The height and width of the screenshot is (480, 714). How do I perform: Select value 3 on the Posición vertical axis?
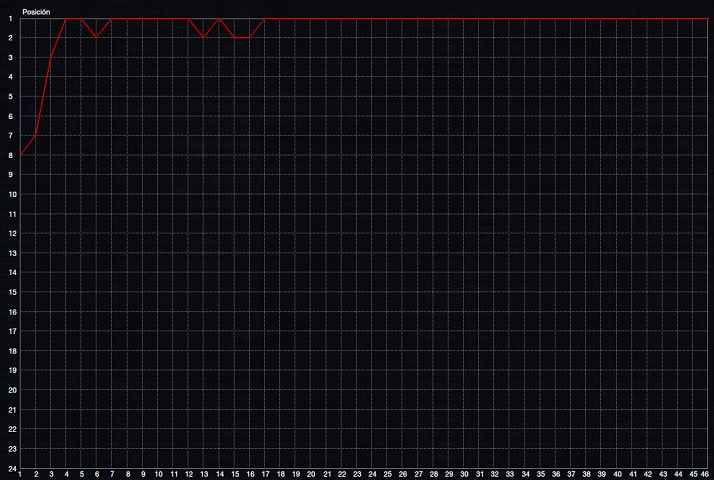click(10, 58)
